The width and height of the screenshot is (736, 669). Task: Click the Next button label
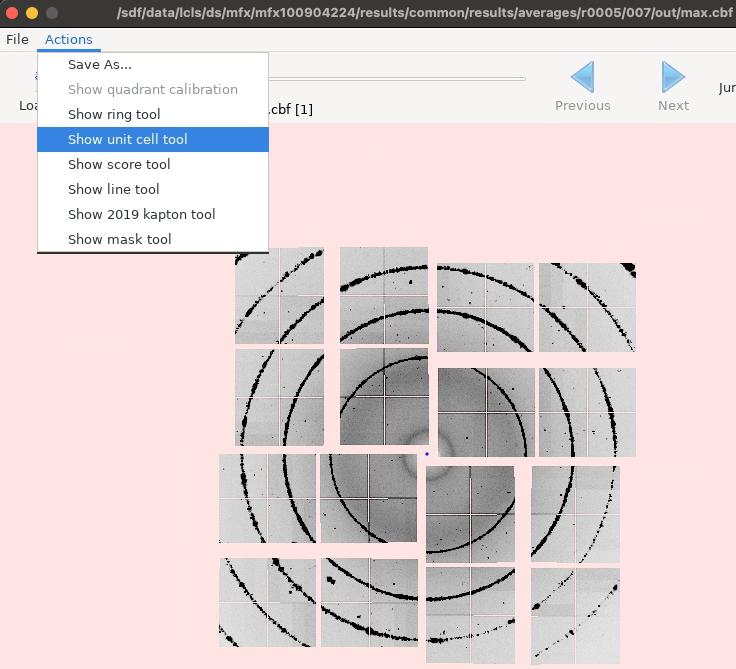[x=673, y=106]
